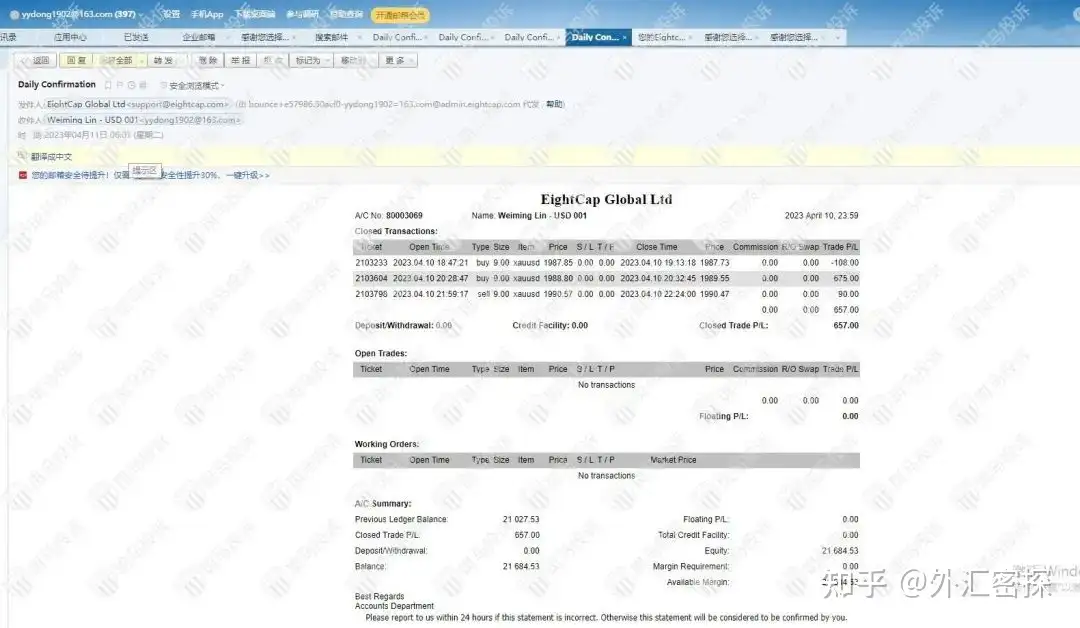
Task: Open the 标记为 mark-as dropdown
Action: pos(311,61)
